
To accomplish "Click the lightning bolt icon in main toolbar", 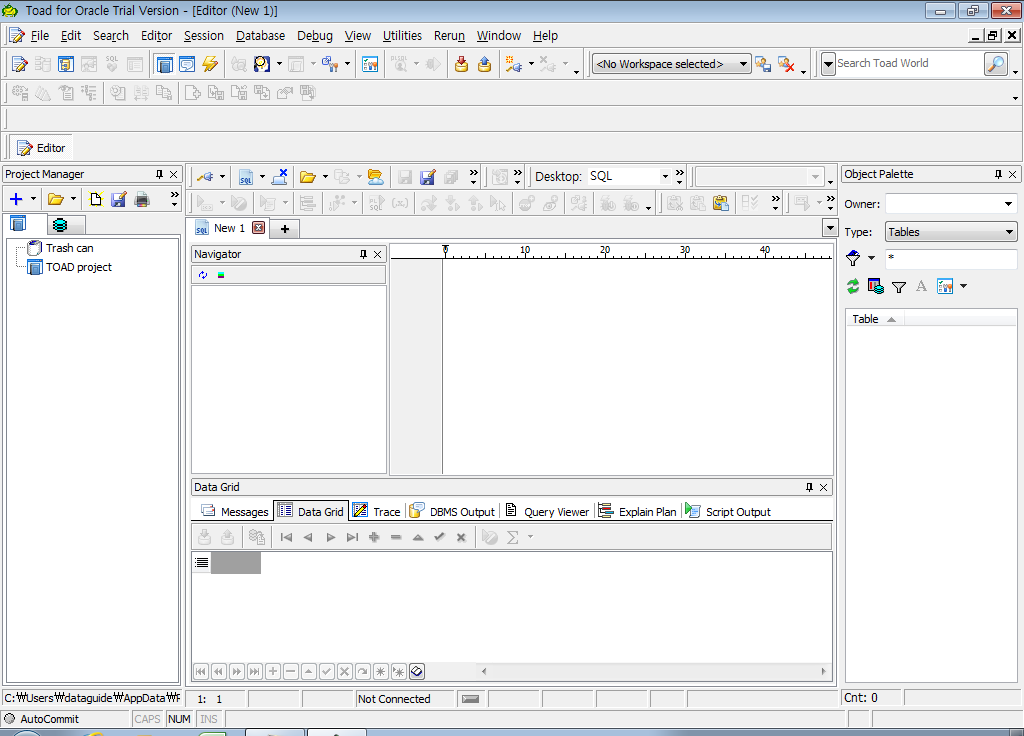I will [x=210, y=64].
